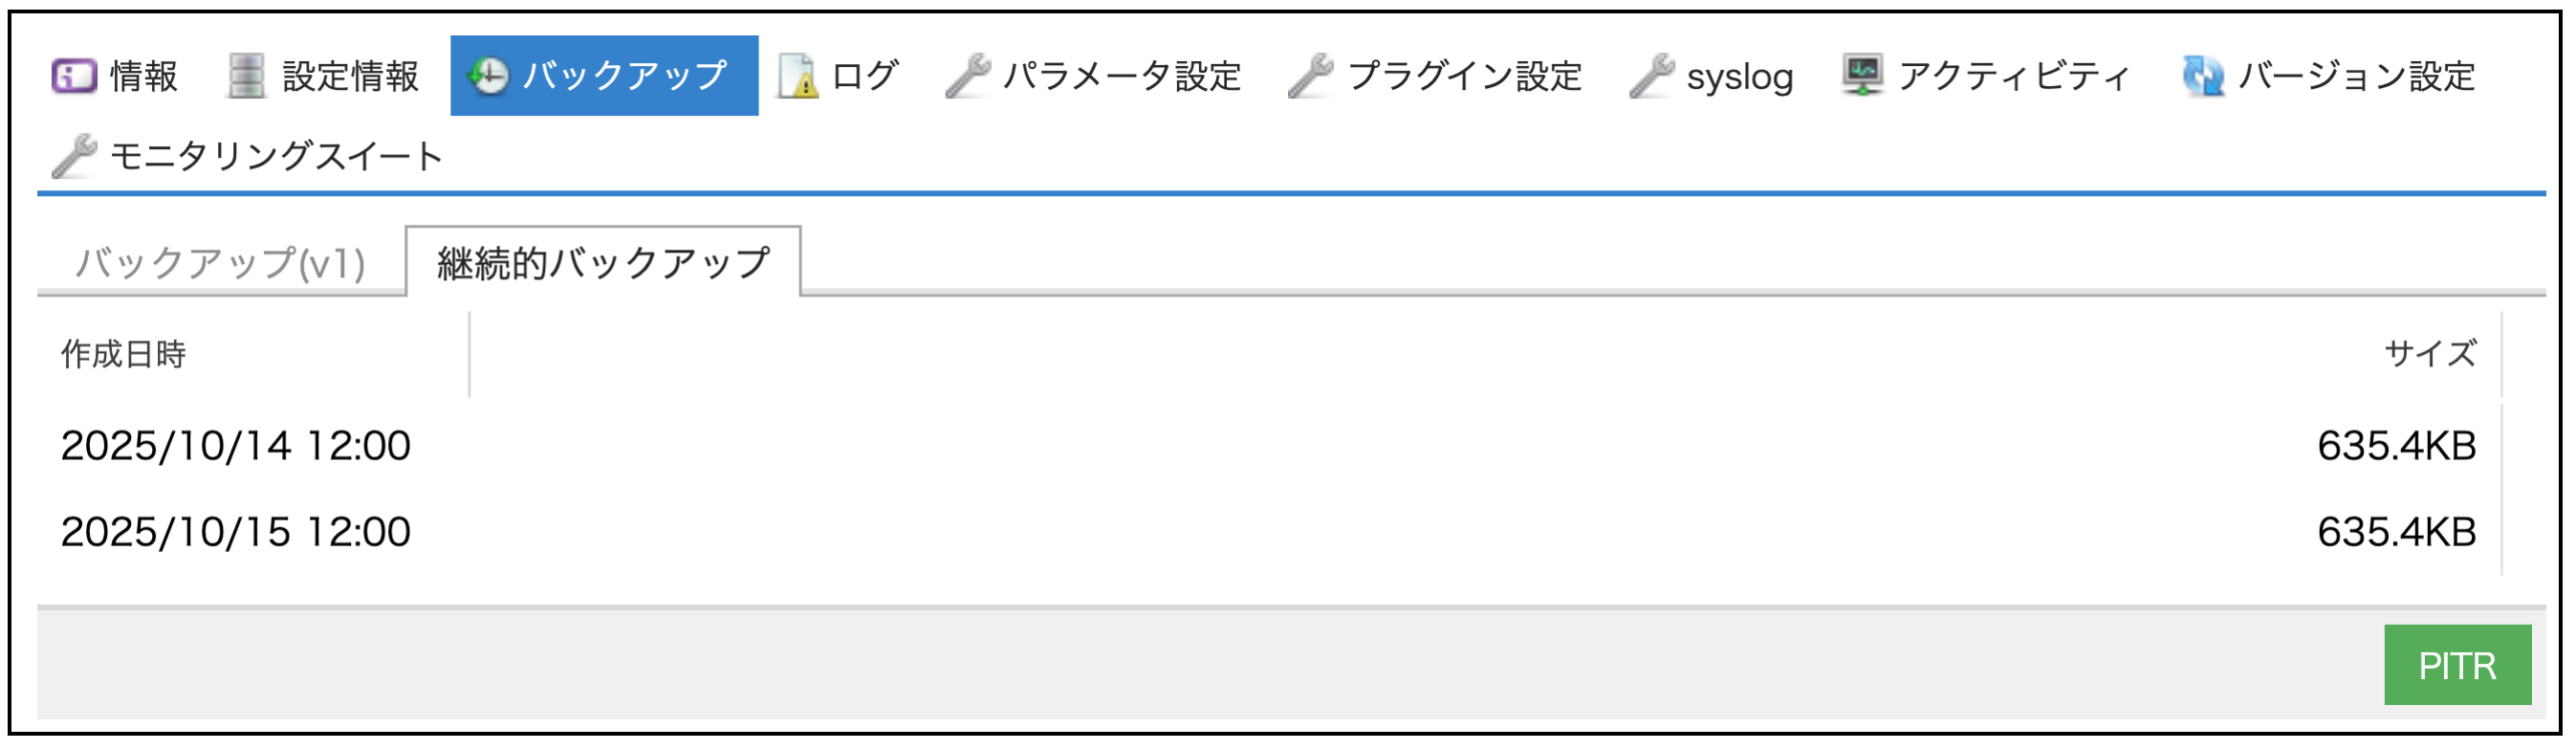Click the バージョン設定 refresh icon

(x=2203, y=76)
